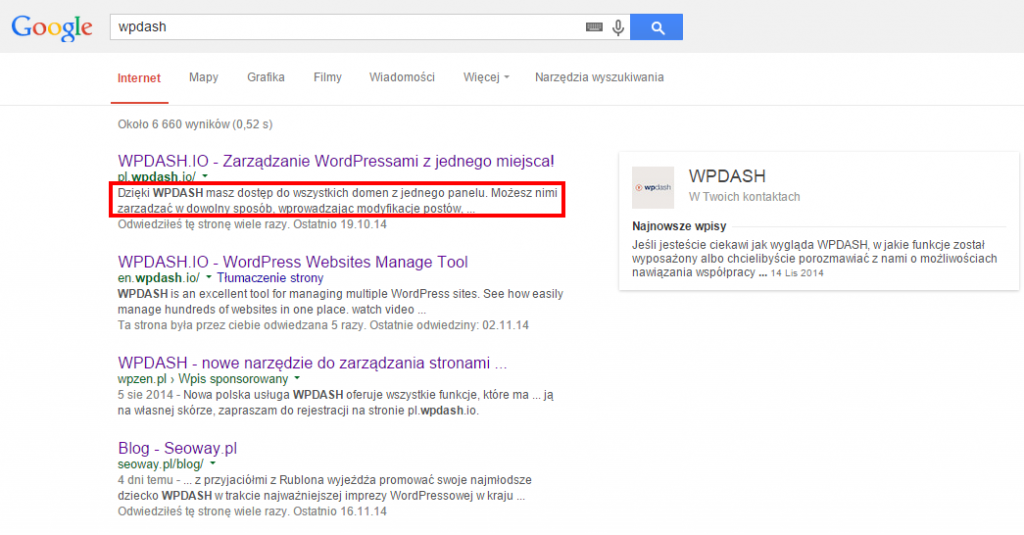The height and width of the screenshot is (535, 1024).
Task: Expand the Więcej dropdown menu
Action: click(486, 78)
